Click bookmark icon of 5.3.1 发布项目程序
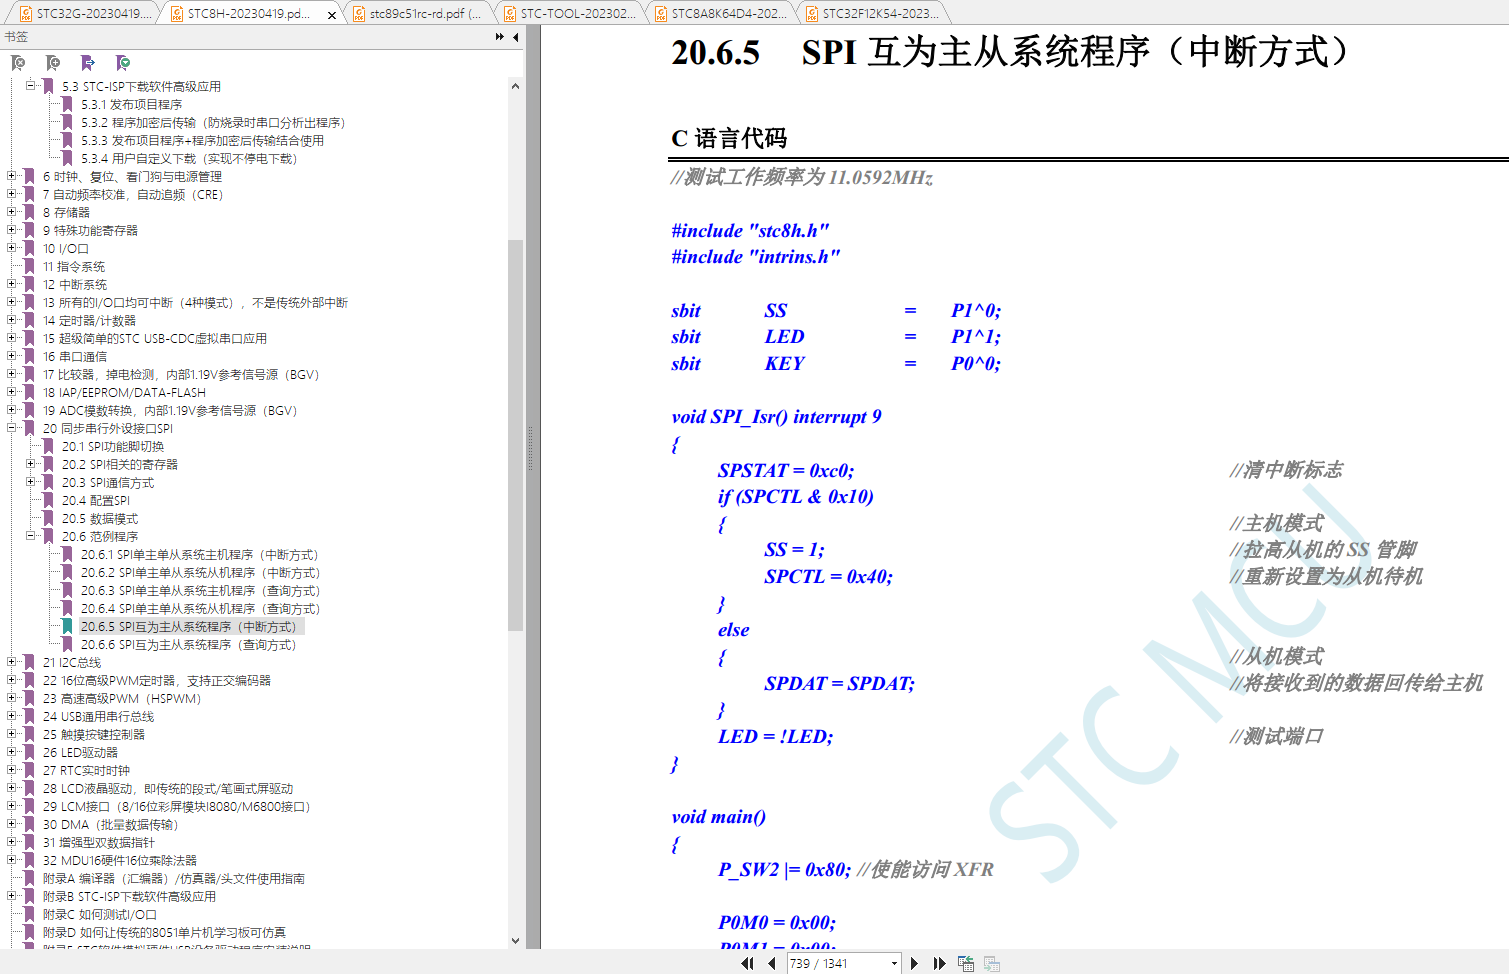The height and width of the screenshot is (974, 1509). tap(68, 104)
